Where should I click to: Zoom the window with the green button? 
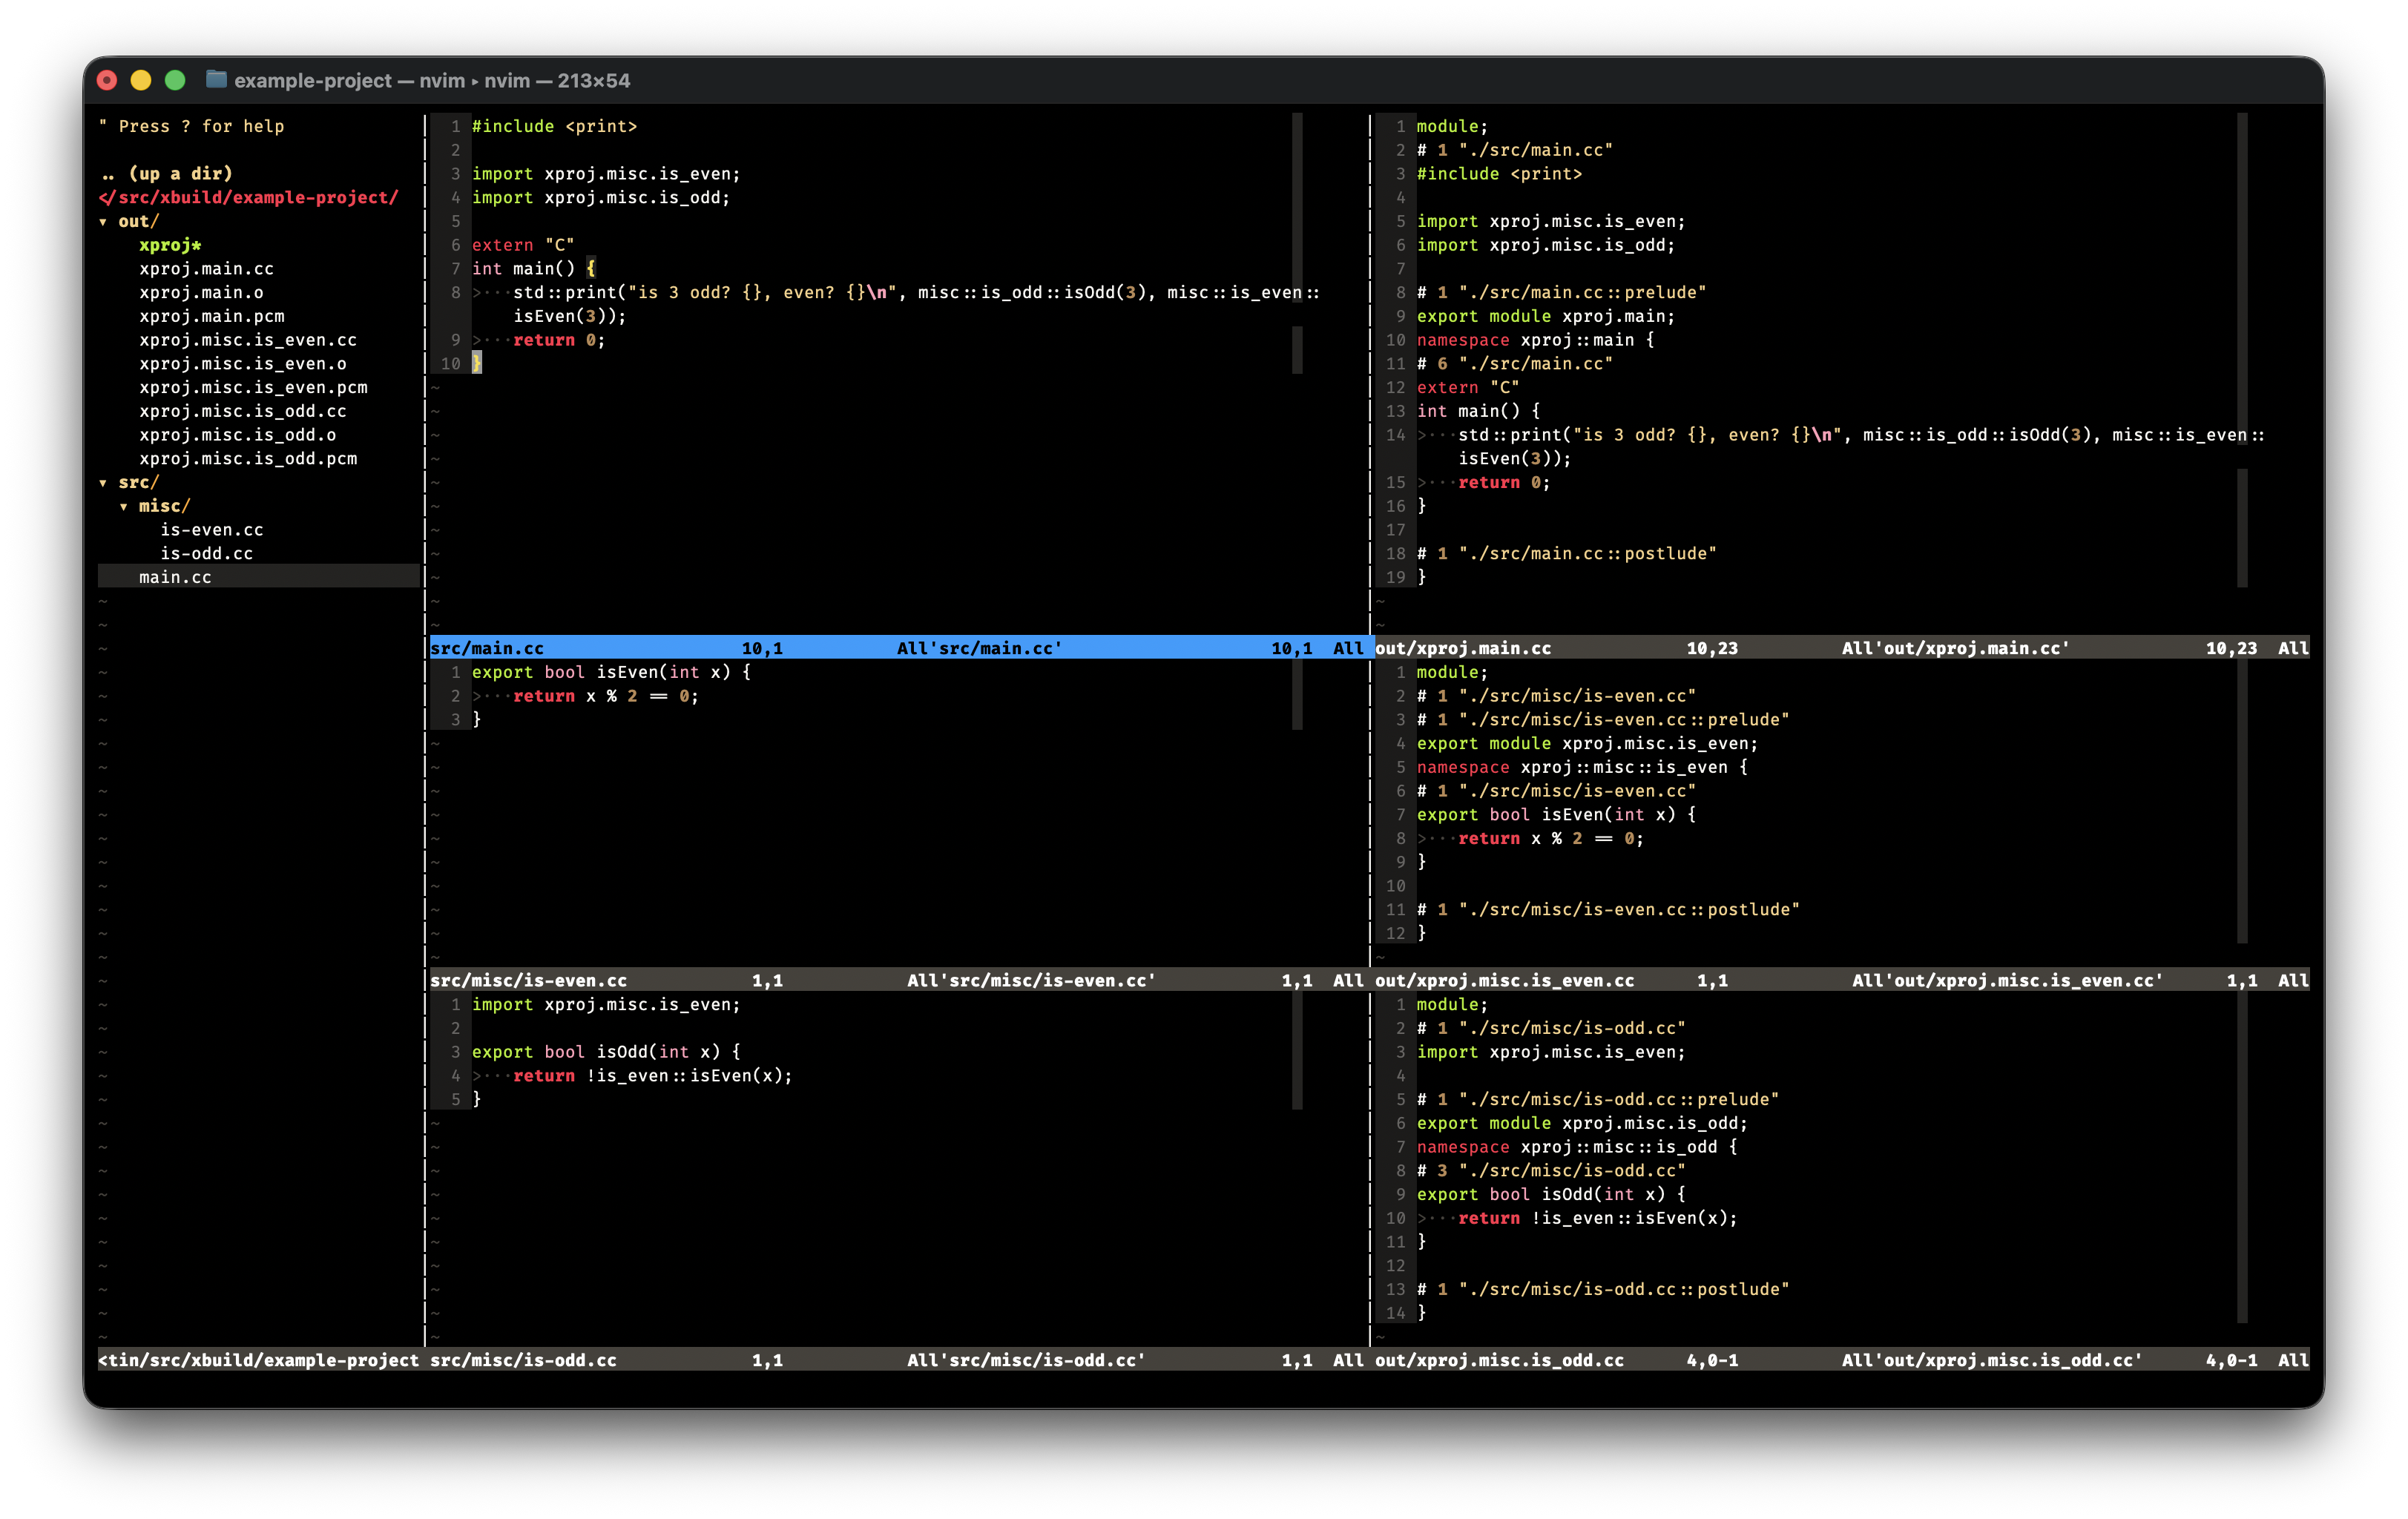(x=175, y=81)
